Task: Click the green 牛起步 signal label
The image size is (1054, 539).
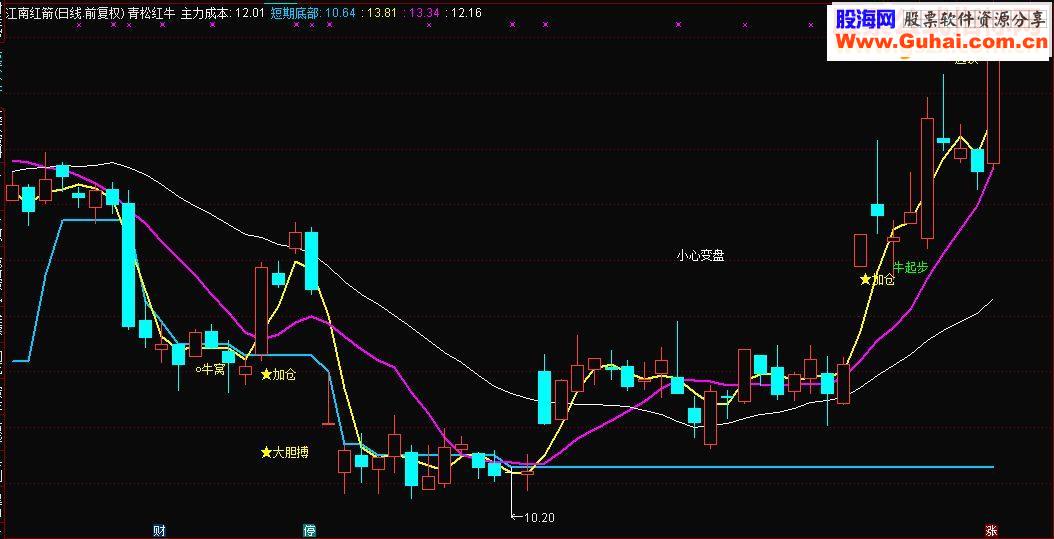Action: tap(911, 267)
